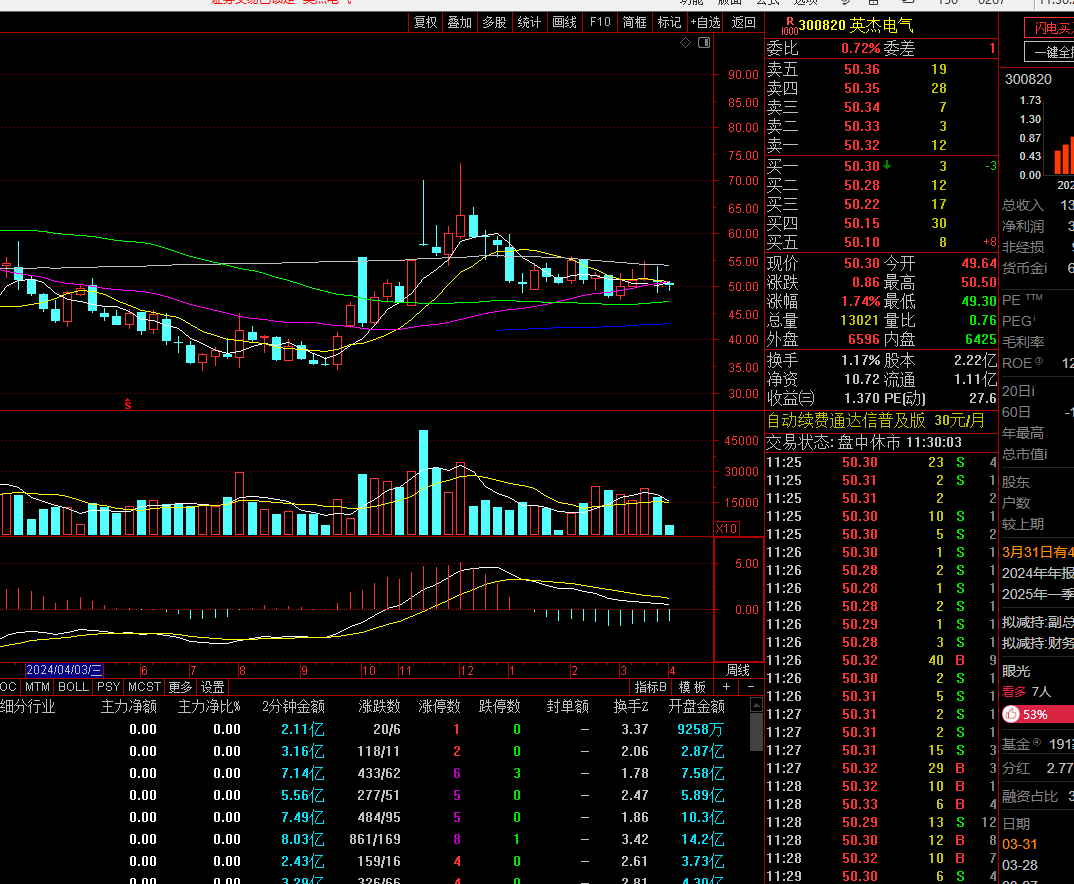Click the 总量 value 13021
This screenshot has height=884, width=1074.
point(859,320)
